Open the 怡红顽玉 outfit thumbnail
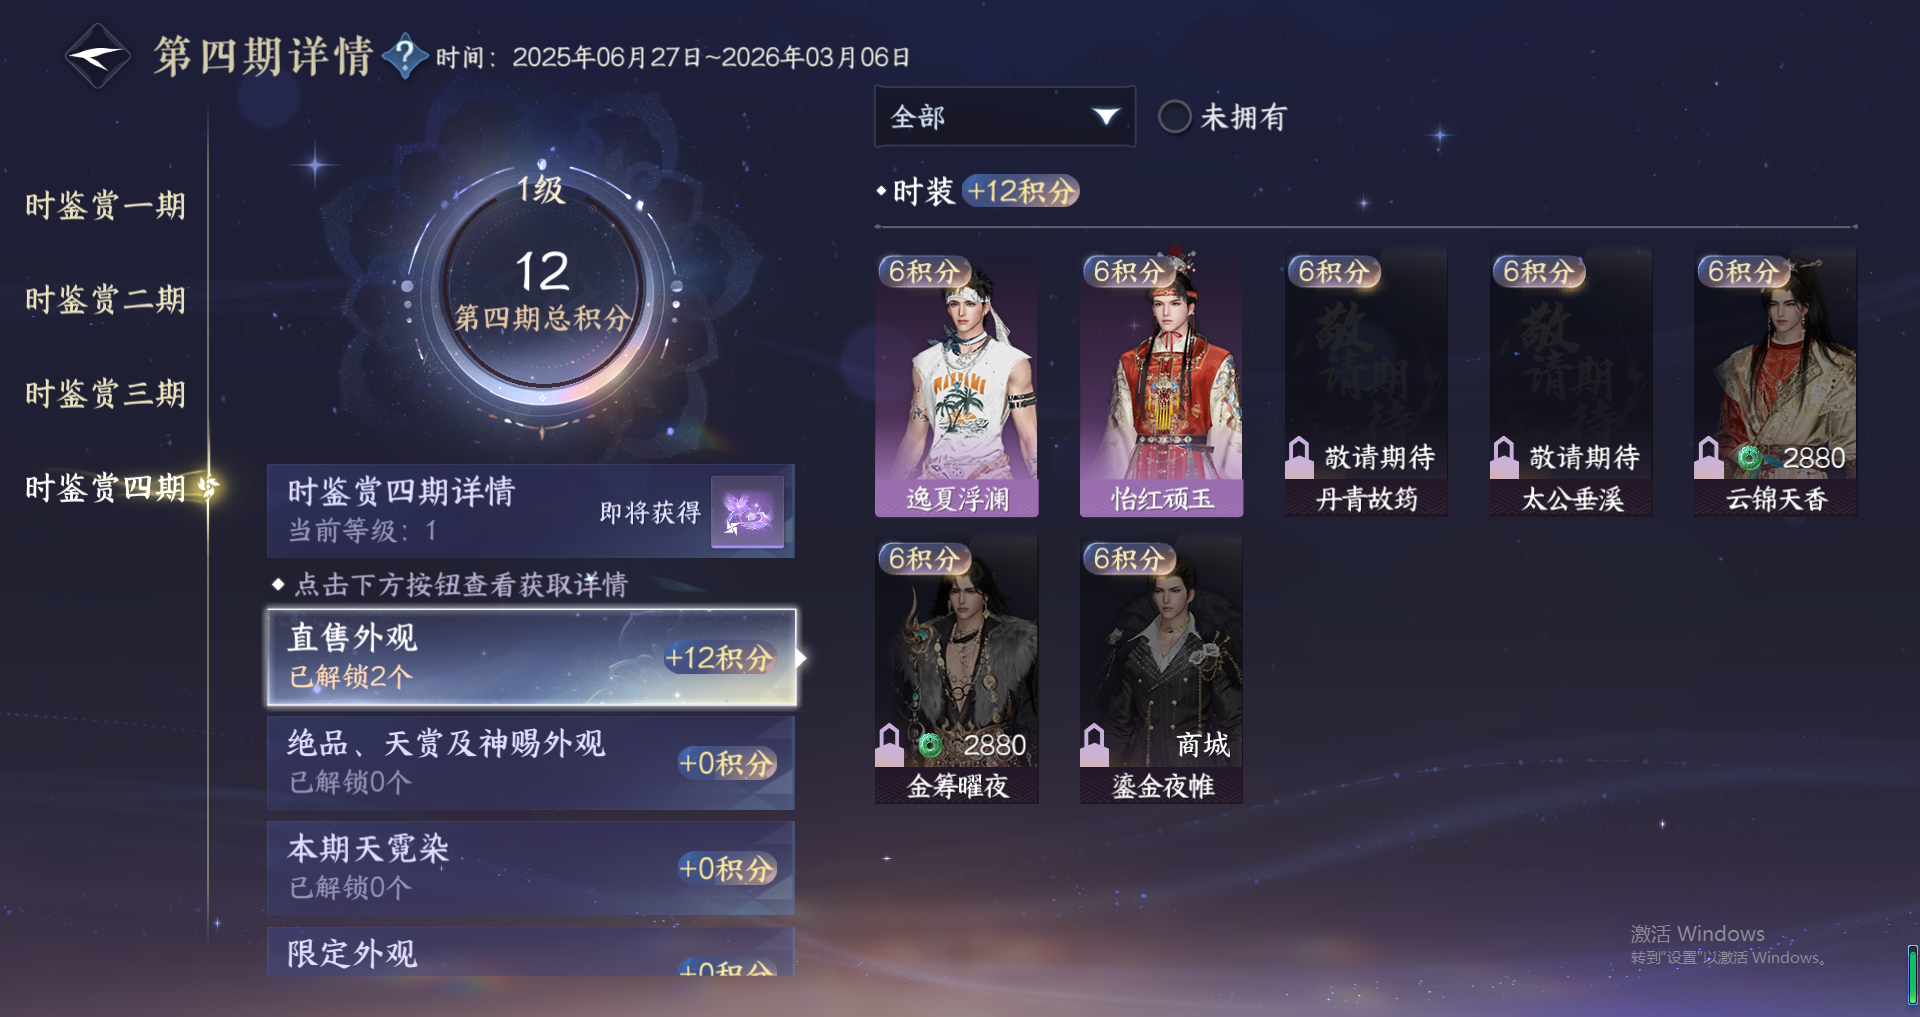The width and height of the screenshot is (1920, 1017). (x=1161, y=382)
